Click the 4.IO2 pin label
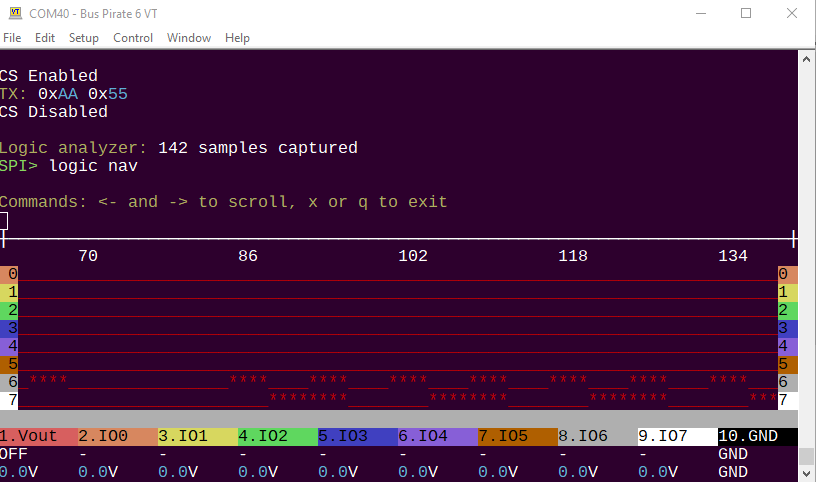Image resolution: width=816 pixels, height=482 pixels. tap(278, 436)
